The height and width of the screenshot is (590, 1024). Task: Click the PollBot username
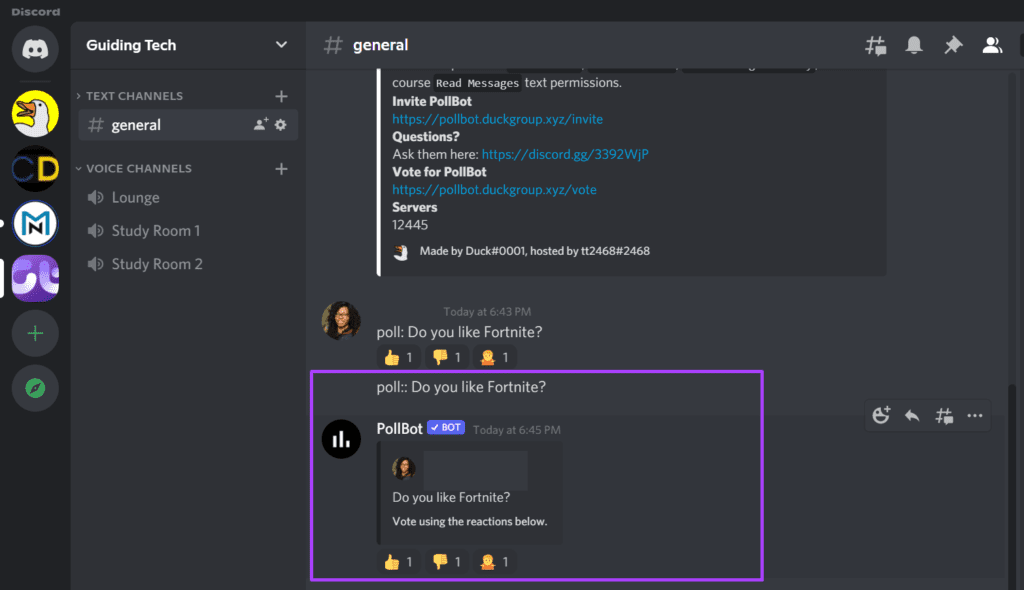coord(400,429)
